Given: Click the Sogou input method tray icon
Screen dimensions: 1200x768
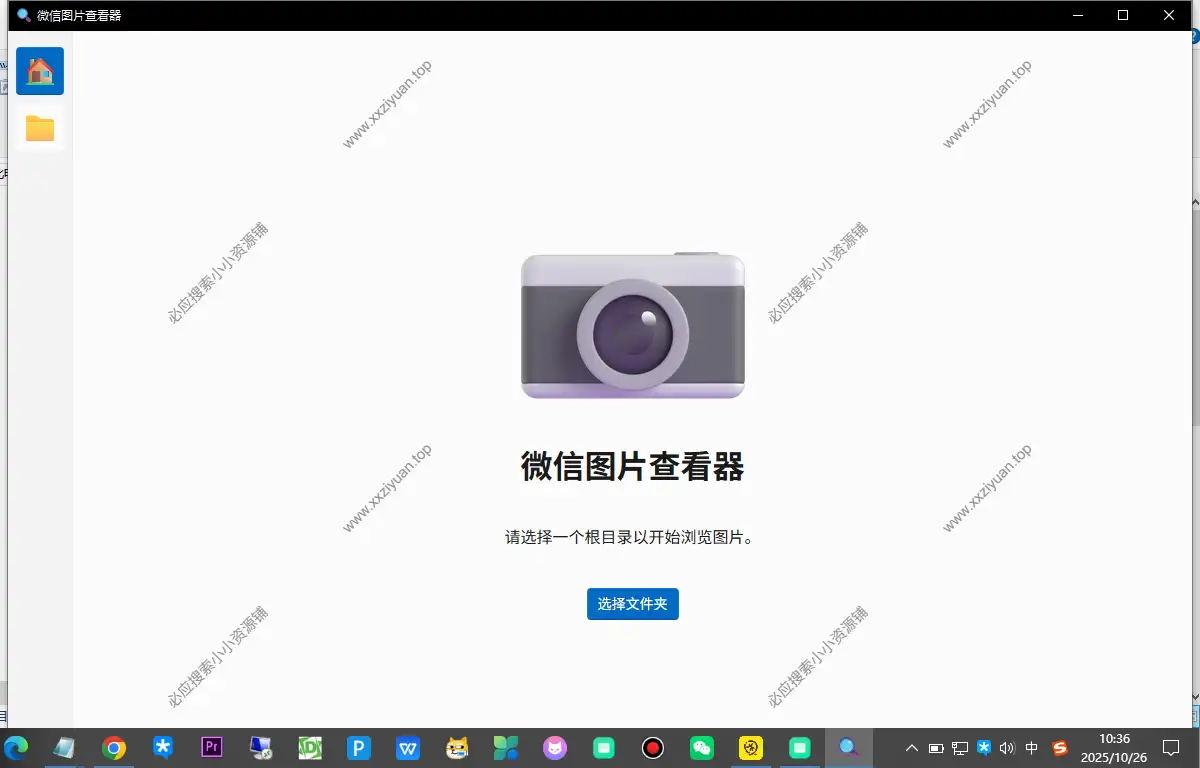Looking at the screenshot, I should [1060, 748].
